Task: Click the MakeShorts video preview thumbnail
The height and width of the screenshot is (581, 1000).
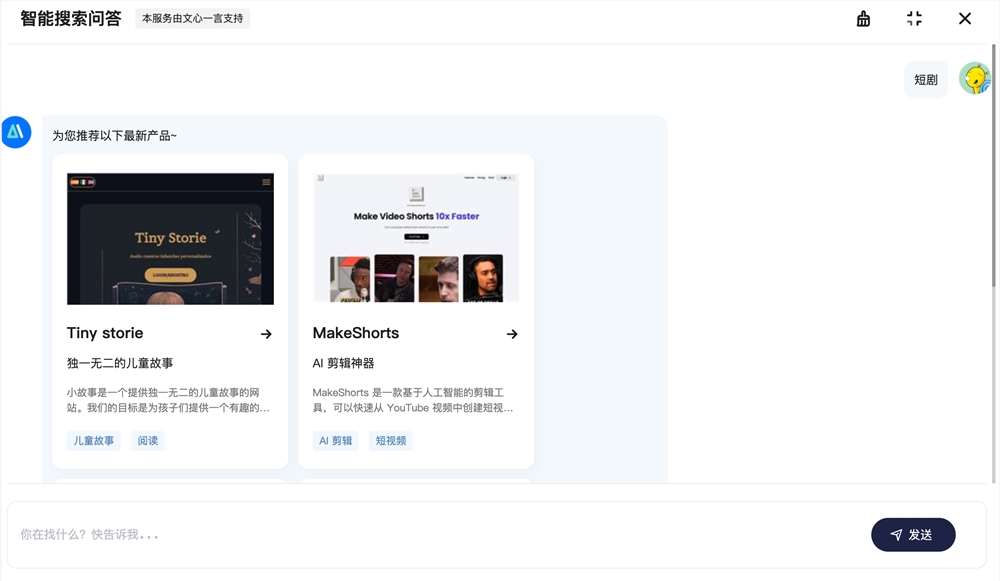Action: (415, 237)
